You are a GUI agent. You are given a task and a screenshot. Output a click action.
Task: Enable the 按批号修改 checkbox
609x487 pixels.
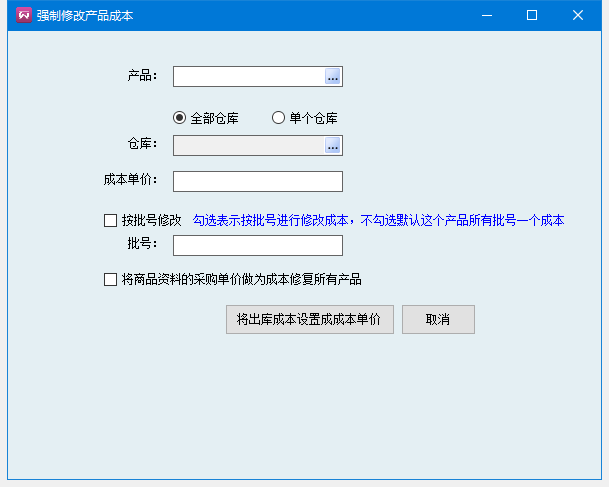tap(111, 220)
